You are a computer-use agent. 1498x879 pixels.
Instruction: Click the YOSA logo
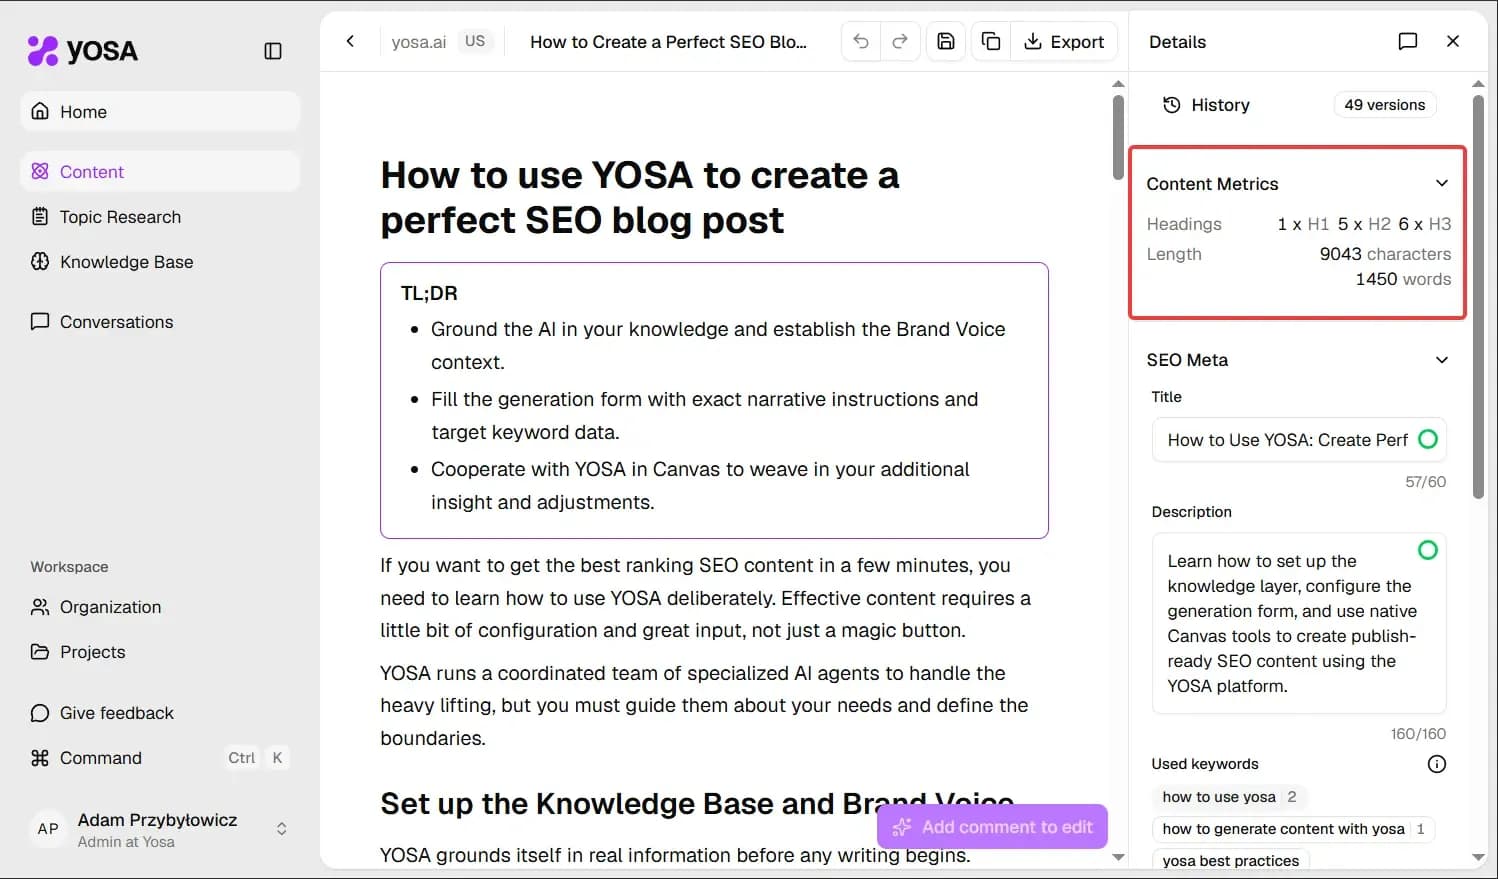click(x=82, y=51)
